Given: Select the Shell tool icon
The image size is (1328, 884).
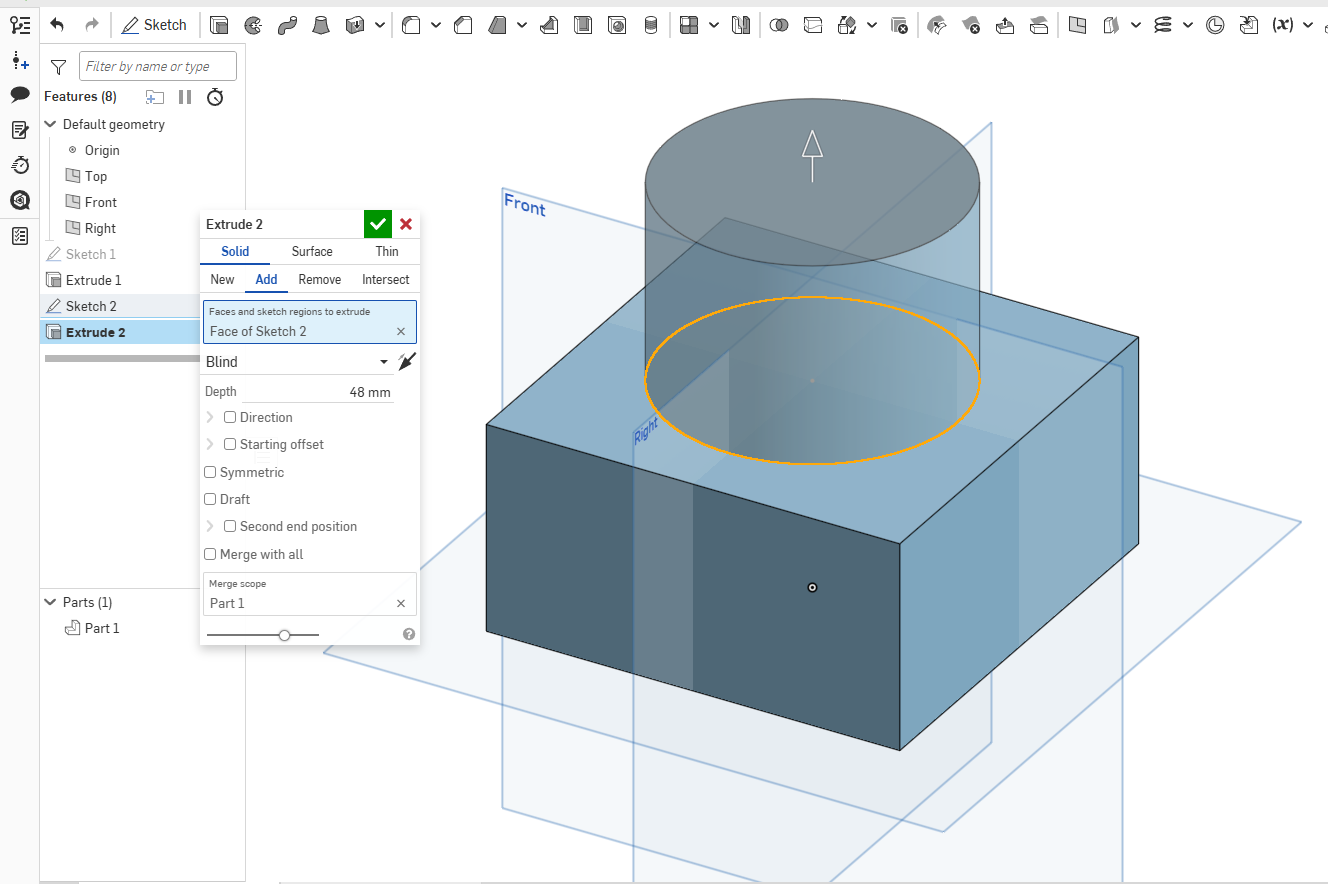Looking at the screenshot, I should (x=583, y=25).
